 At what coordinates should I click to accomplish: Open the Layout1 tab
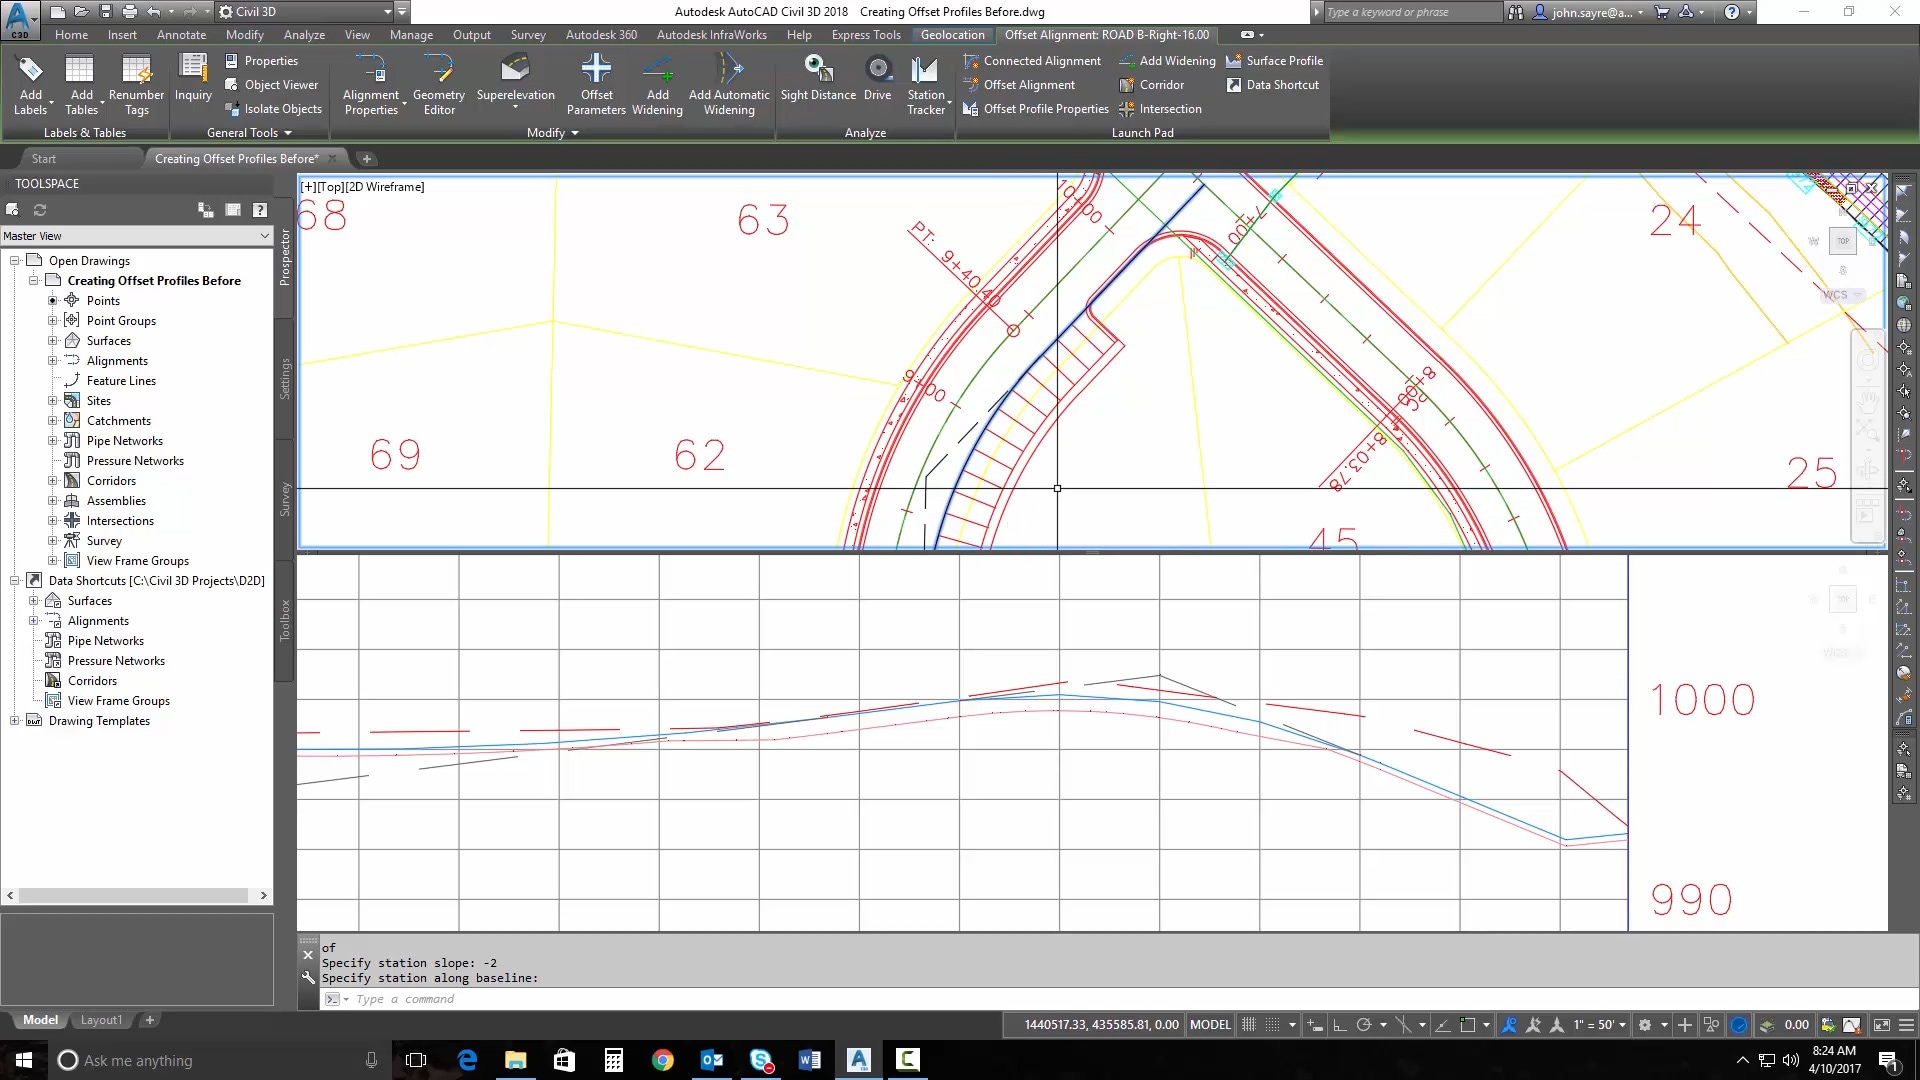coord(101,1020)
